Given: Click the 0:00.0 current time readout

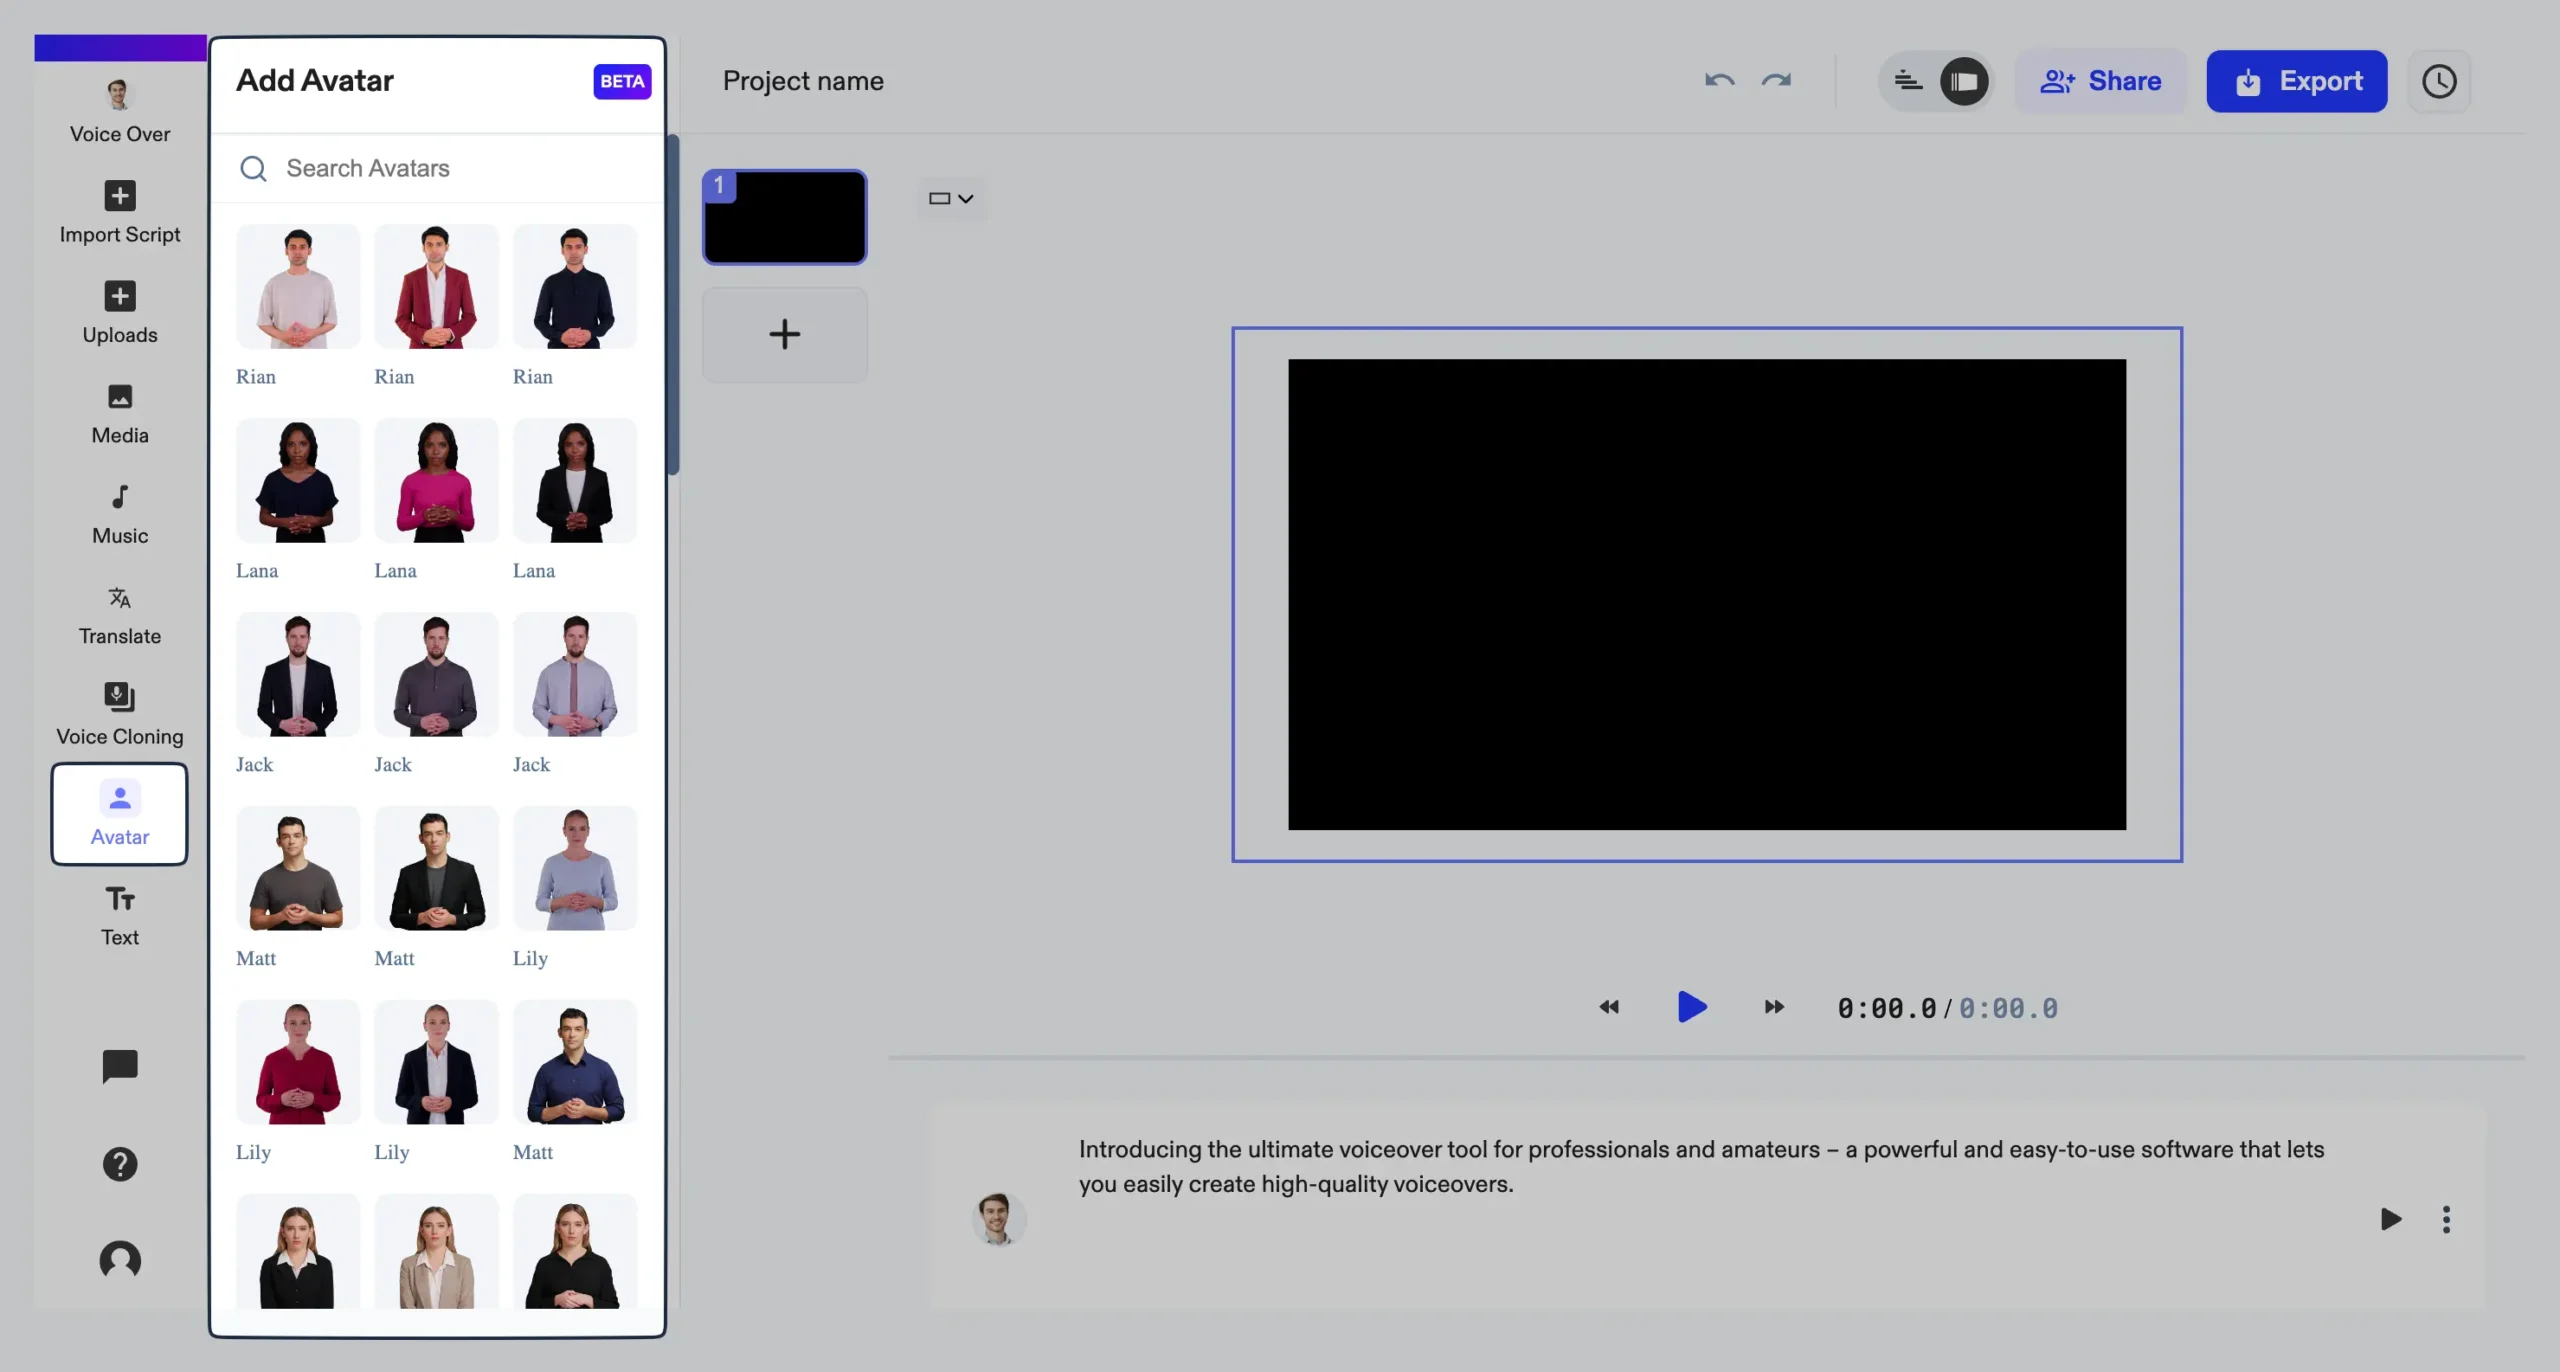Looking at the screenshot, I should [x=1886, y=1008].
